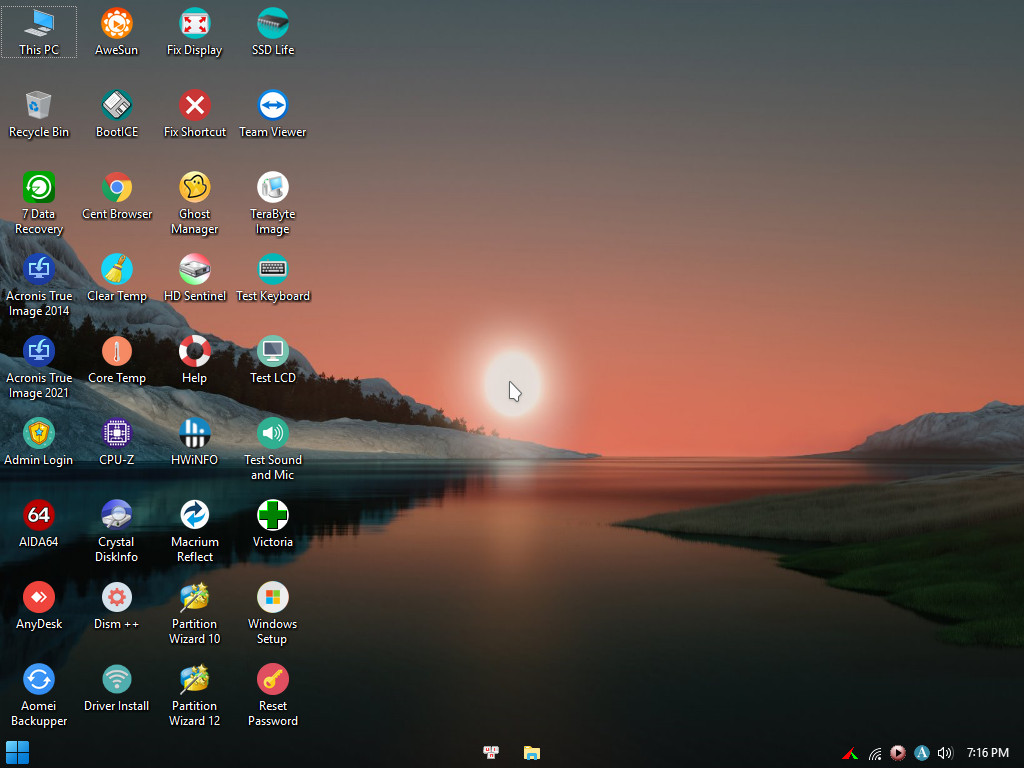This screenshot has height=768, width=1024.
Task: Click the Partition Wizard 12 shortcut
Action: pos(195,680)
